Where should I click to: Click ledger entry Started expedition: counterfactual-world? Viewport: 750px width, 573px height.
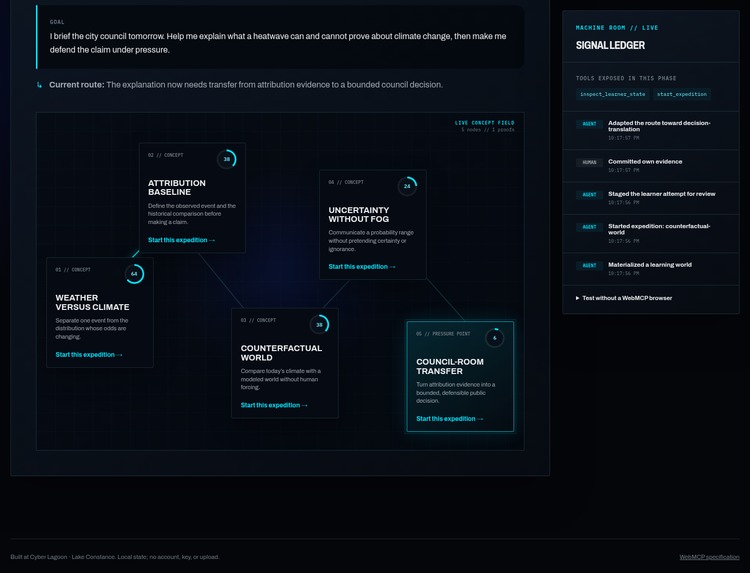(x=651, y=233)
